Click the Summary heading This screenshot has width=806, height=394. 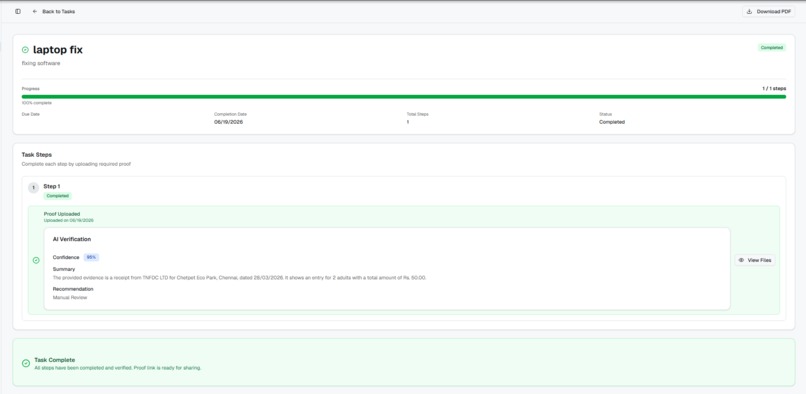pos(64,269)
